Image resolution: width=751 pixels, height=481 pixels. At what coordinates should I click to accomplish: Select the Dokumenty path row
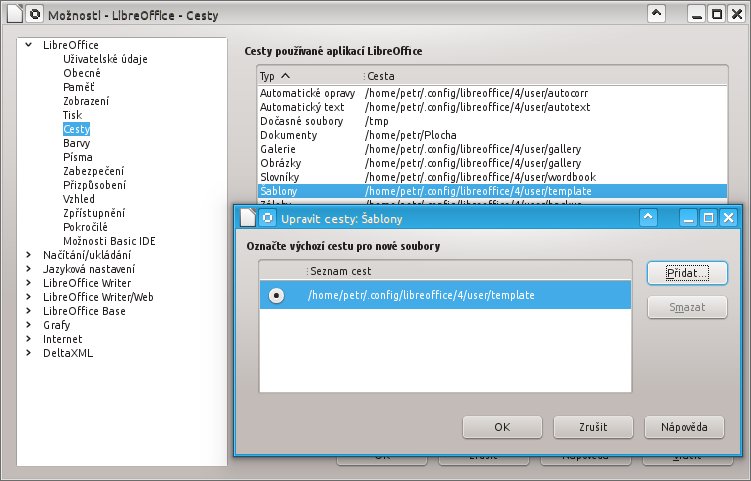click(492, 135)
